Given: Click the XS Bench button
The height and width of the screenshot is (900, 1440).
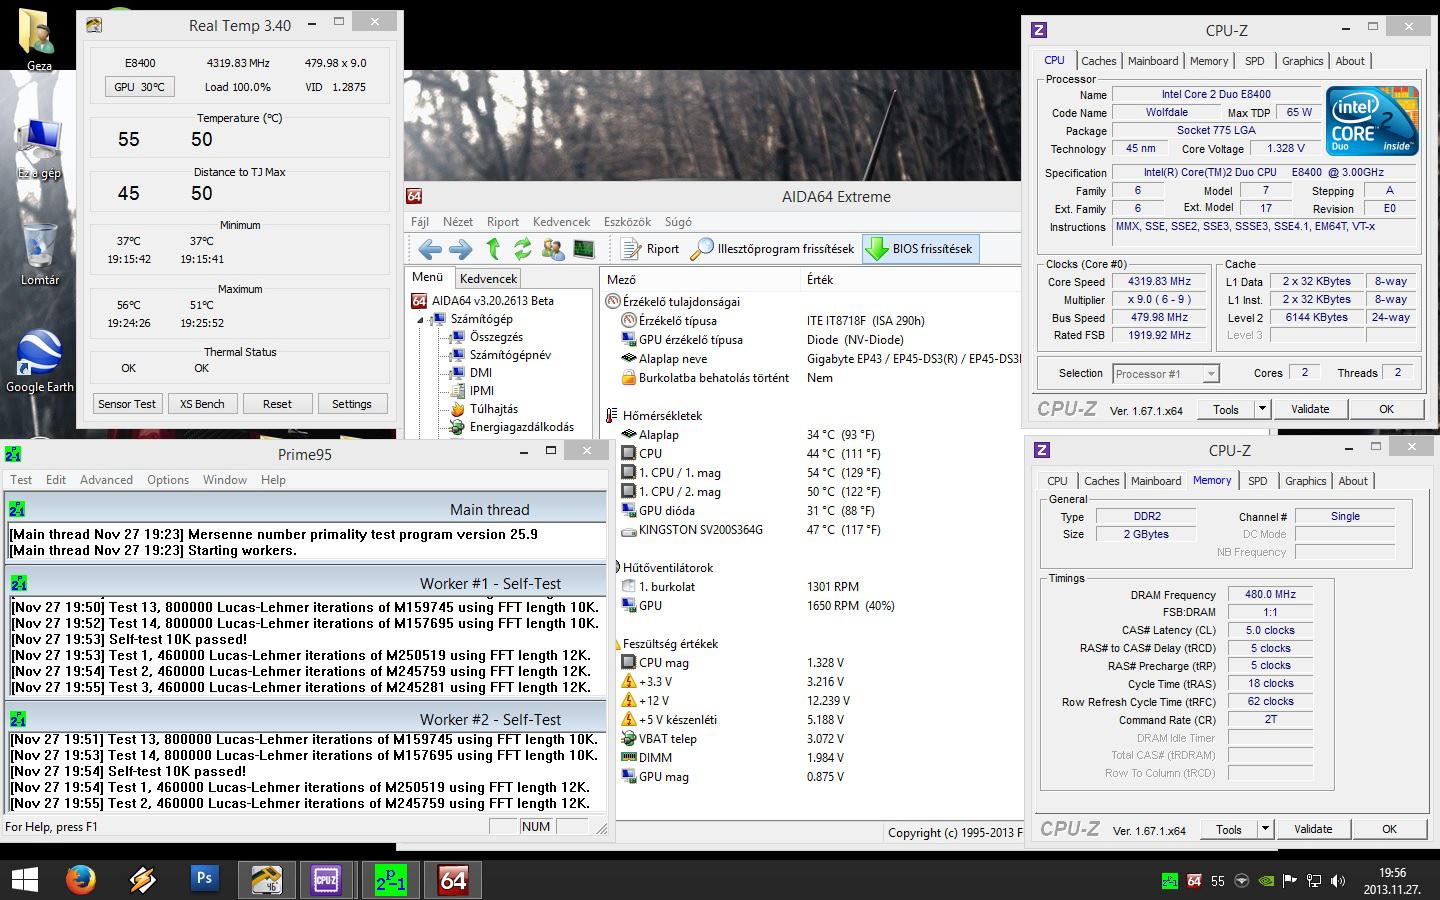Looking at the screenshot, I should (202, 404).
